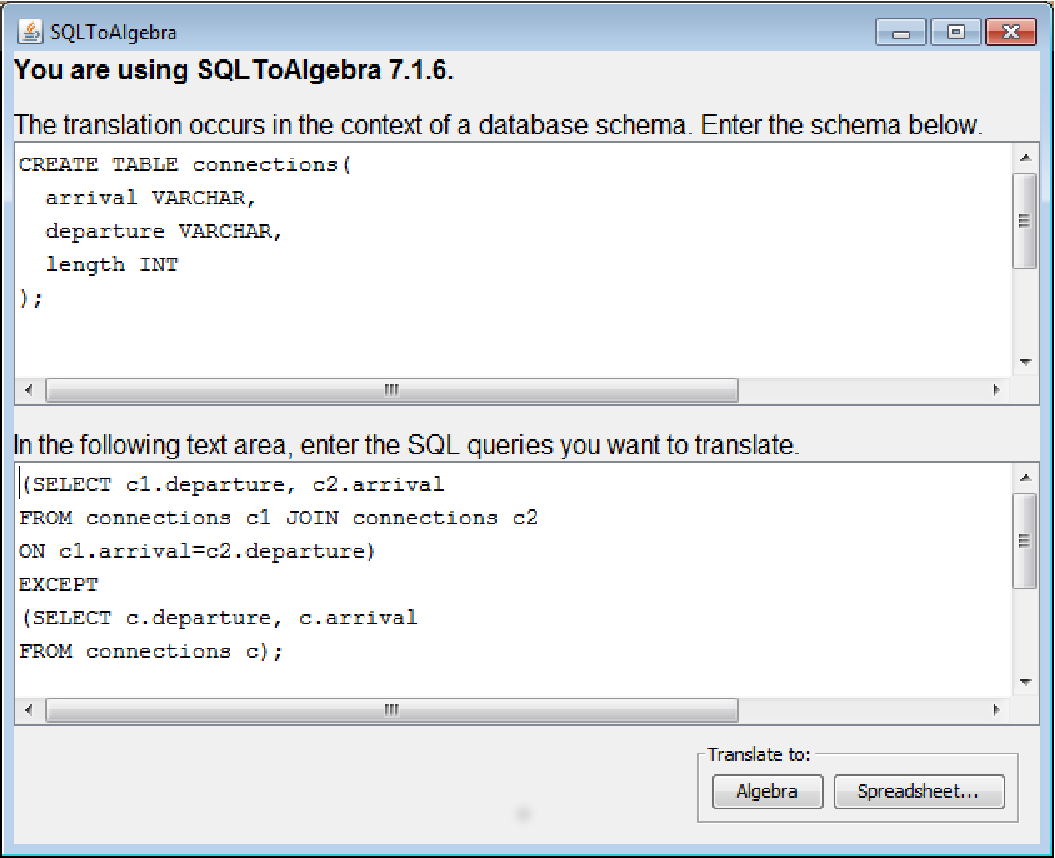Click the 'ON c1.arrival=c2.departure)' query line
Screen dimensions: 1055x858
point(197,552)
